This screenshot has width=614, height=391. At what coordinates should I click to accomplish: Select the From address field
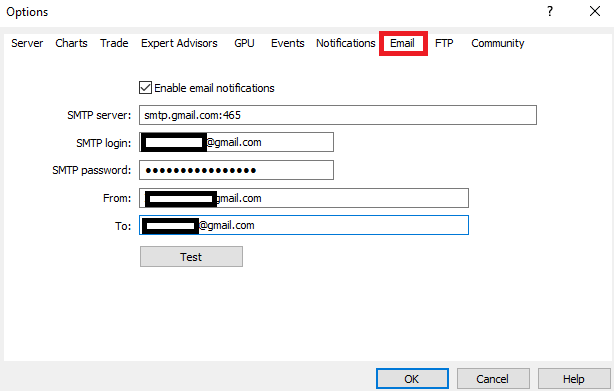click(x=304, y=198)
